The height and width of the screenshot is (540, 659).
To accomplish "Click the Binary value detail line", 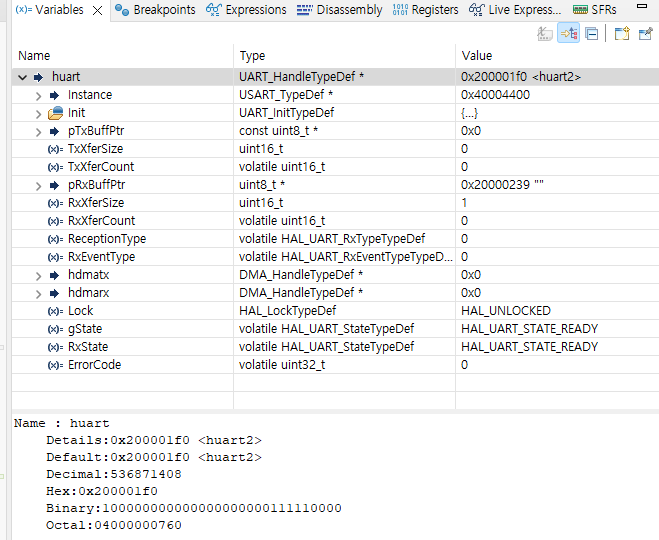I will coord(194,508).
